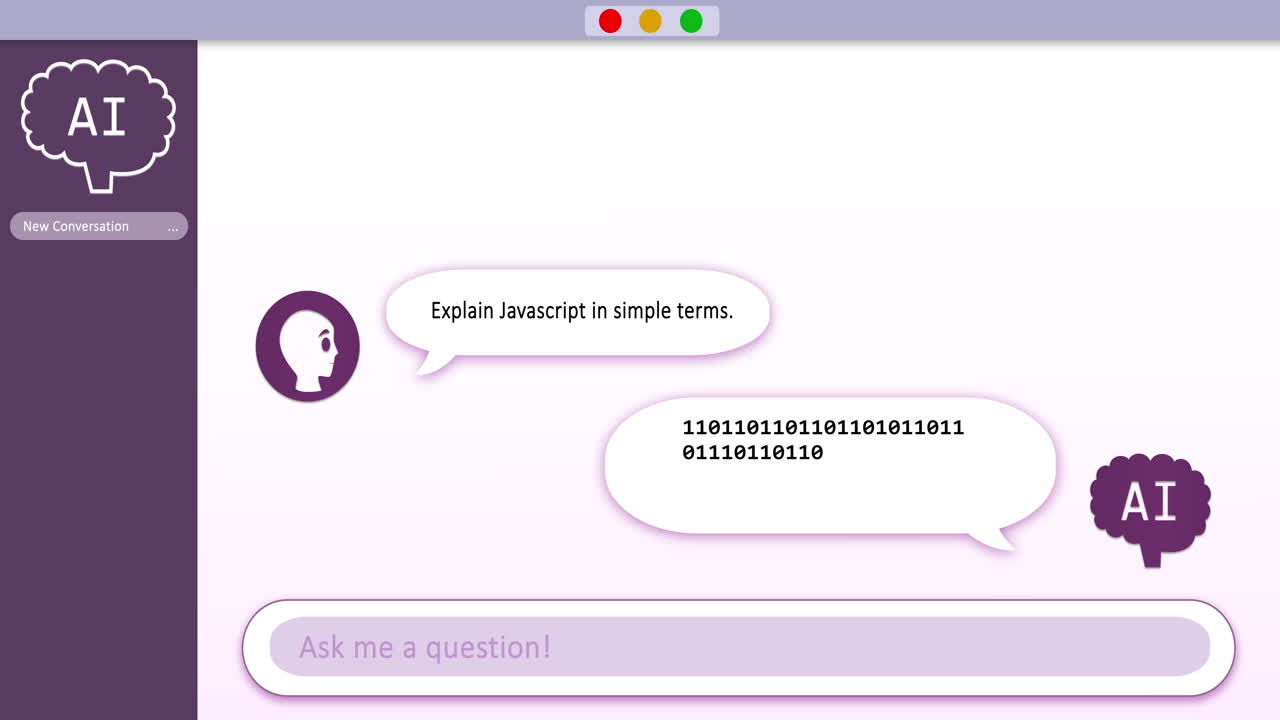Open the conversation list in the sidebar
Screen dimensions: 1280x720
pos(98,226)
